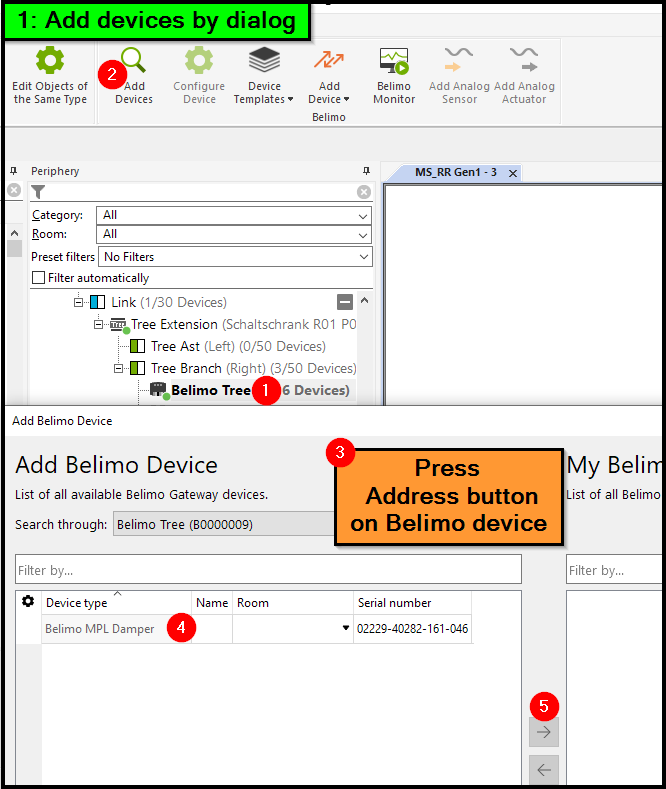Image resolution: width=666 pixels, height=789 pixels.
Task: Click the left arrow remove button
Action: [x=544, y=769]
